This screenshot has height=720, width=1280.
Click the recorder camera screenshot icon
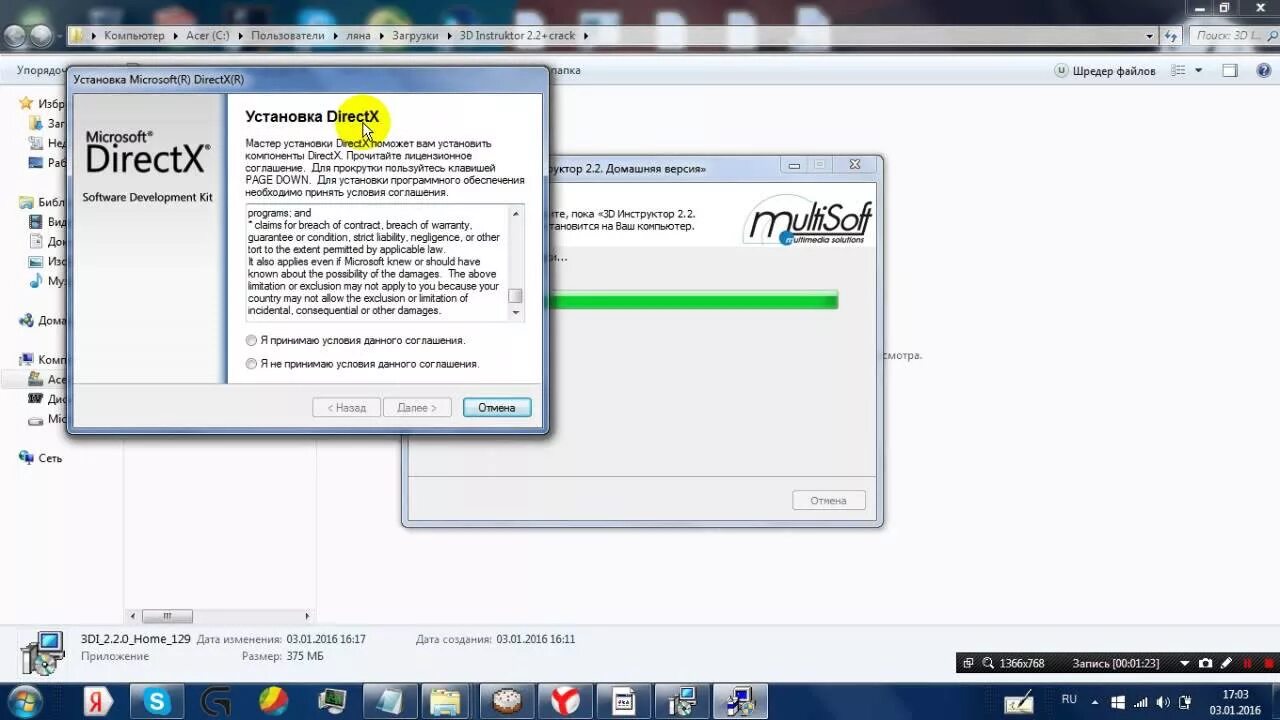pyautogui.click(x=1205, y=663)
